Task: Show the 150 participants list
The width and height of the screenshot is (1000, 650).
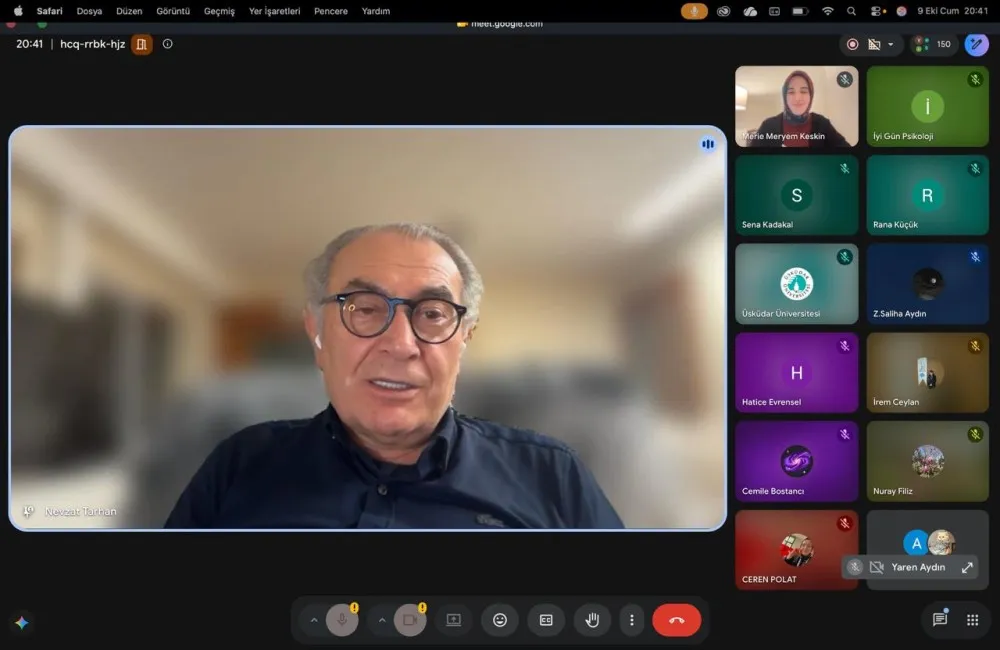Action: tap(933, 44)
